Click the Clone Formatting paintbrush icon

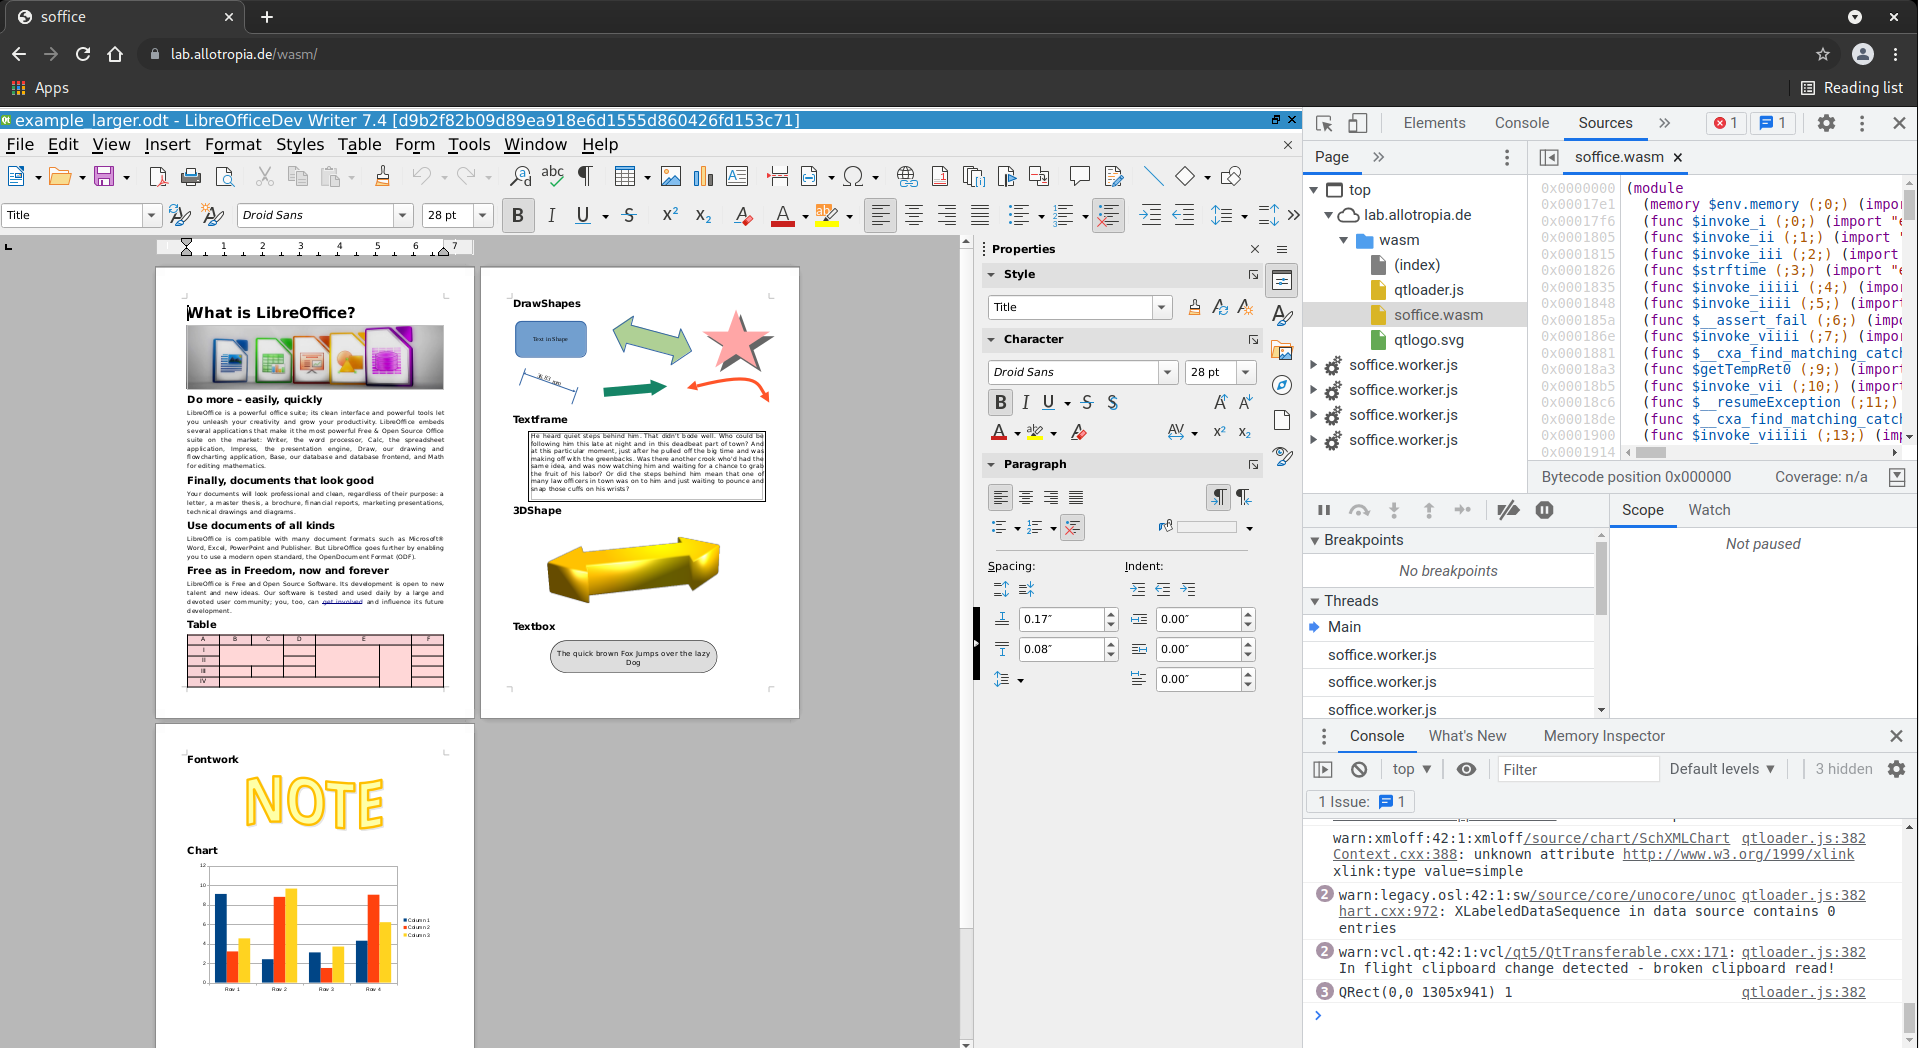point(382,176)
